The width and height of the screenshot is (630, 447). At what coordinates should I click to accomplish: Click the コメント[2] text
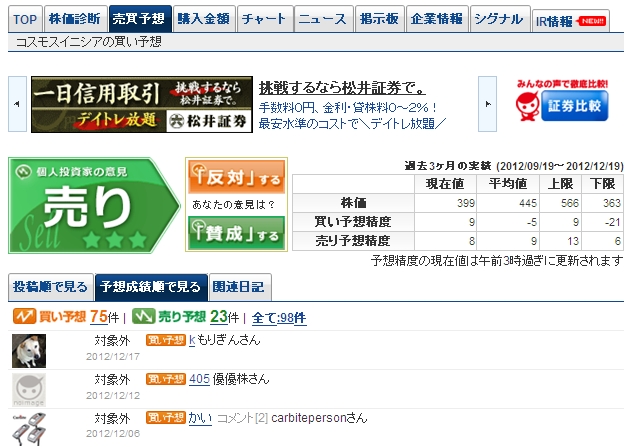tap(242, 418)
